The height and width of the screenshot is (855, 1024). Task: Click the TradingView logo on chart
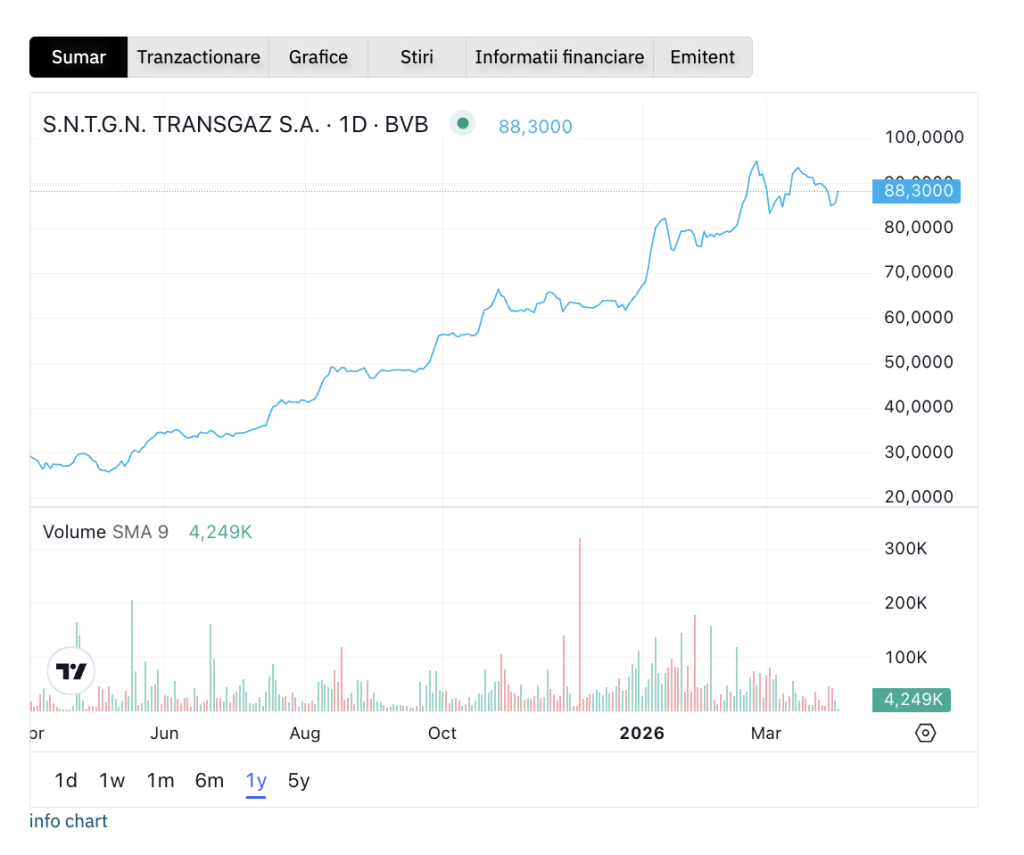coord(71,671)
